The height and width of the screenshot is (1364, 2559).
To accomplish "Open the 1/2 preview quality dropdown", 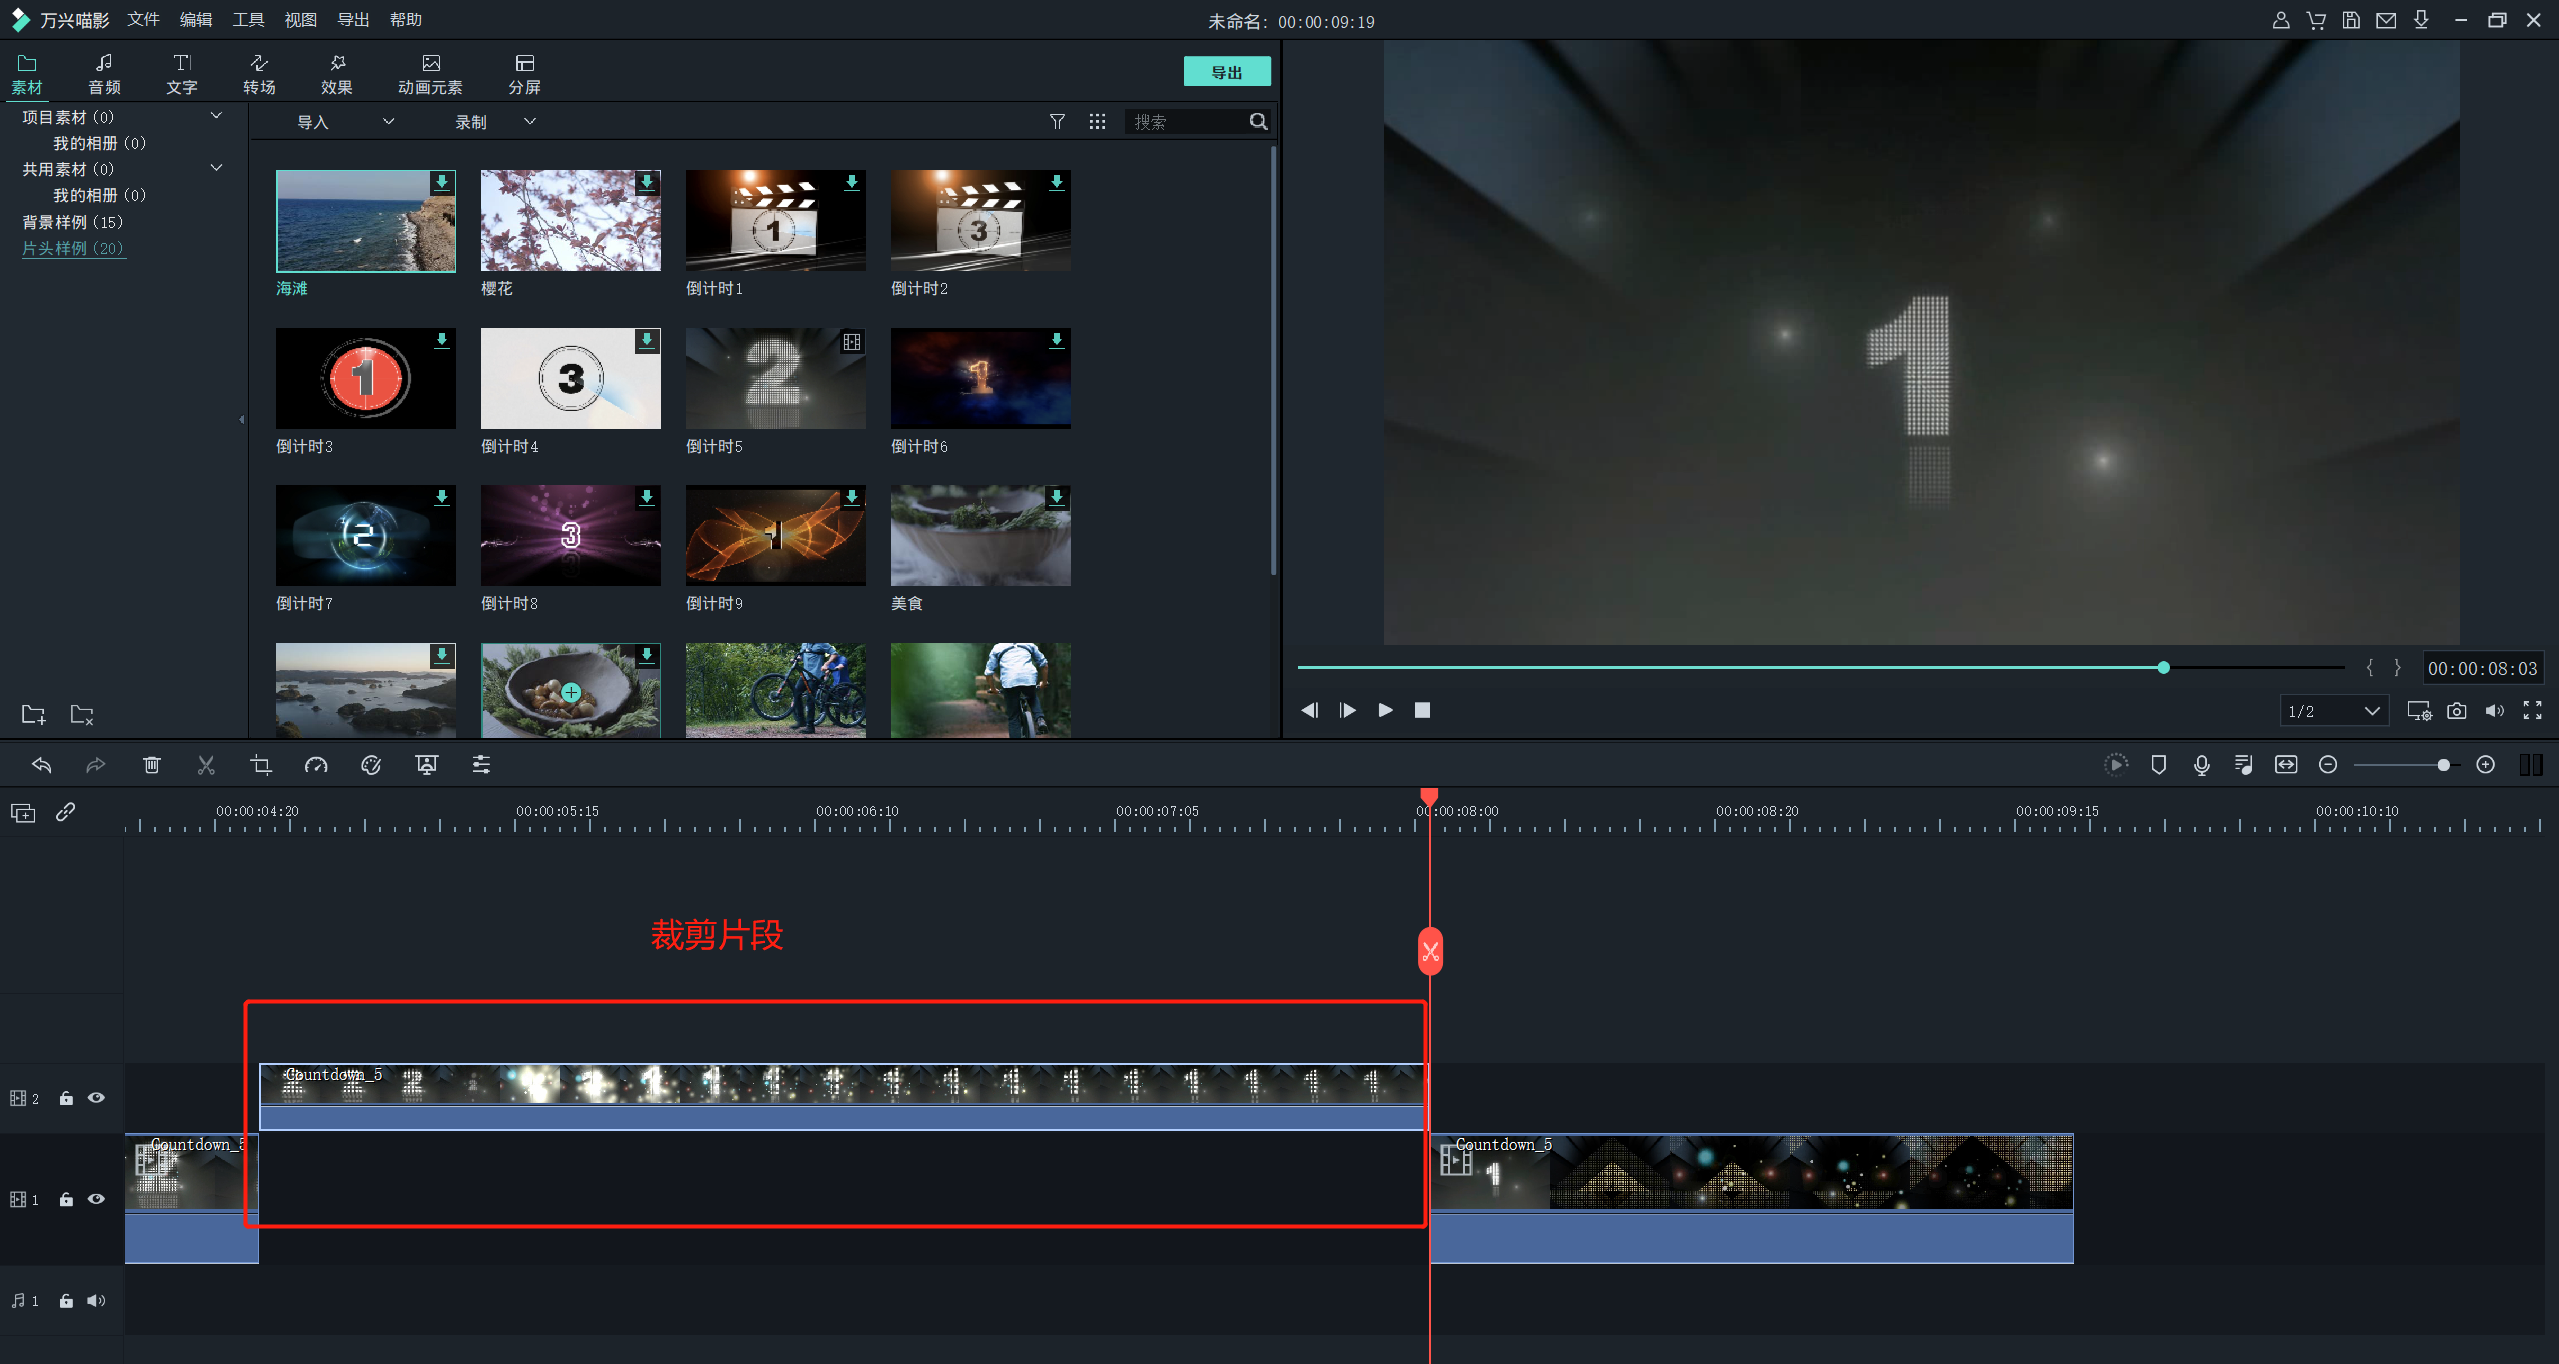I will tap(2334, 711).
